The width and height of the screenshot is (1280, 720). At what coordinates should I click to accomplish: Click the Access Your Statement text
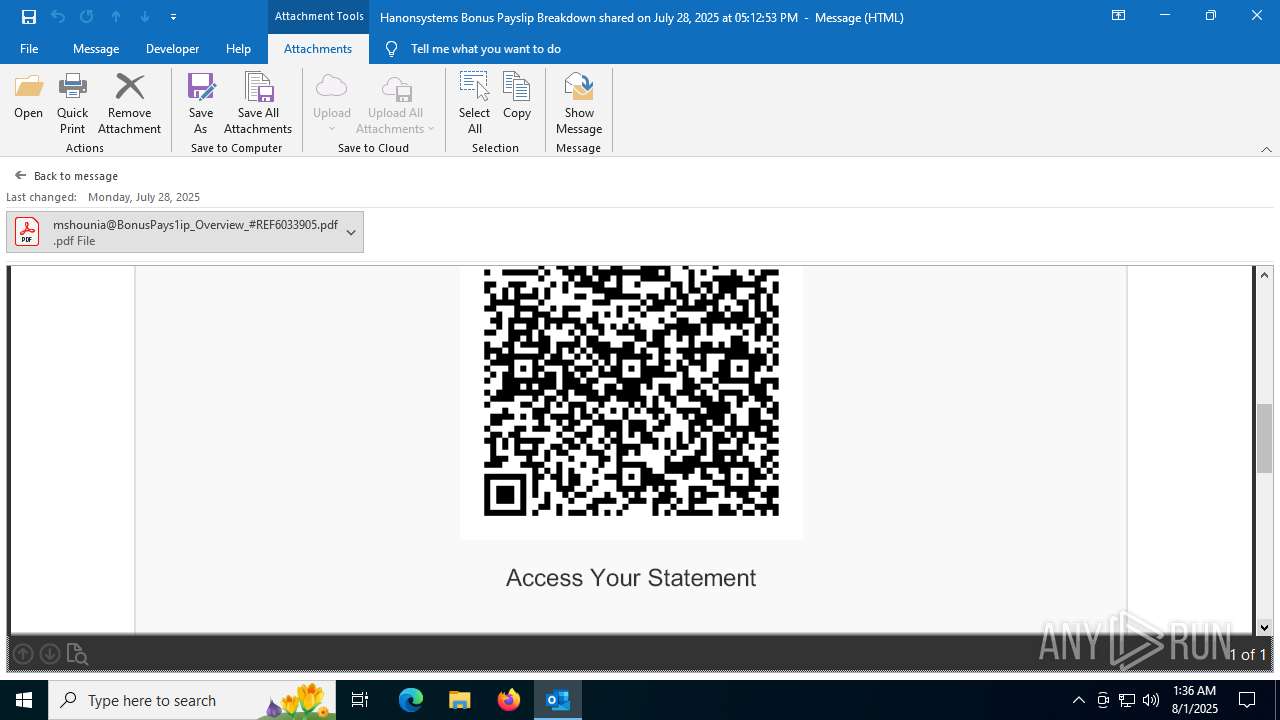point(631,578)
